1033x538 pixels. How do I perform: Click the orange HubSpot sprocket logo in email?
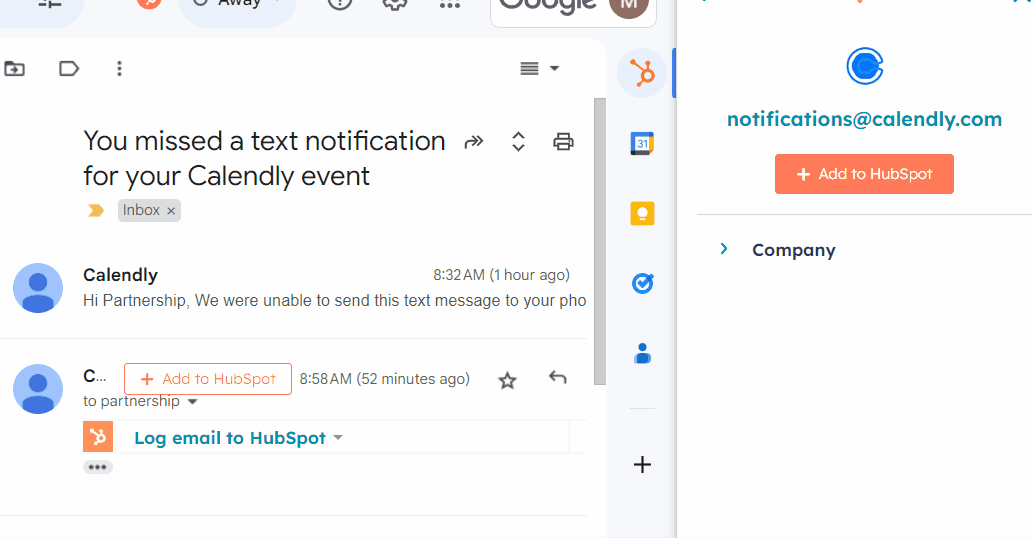(x=98, y=437)
